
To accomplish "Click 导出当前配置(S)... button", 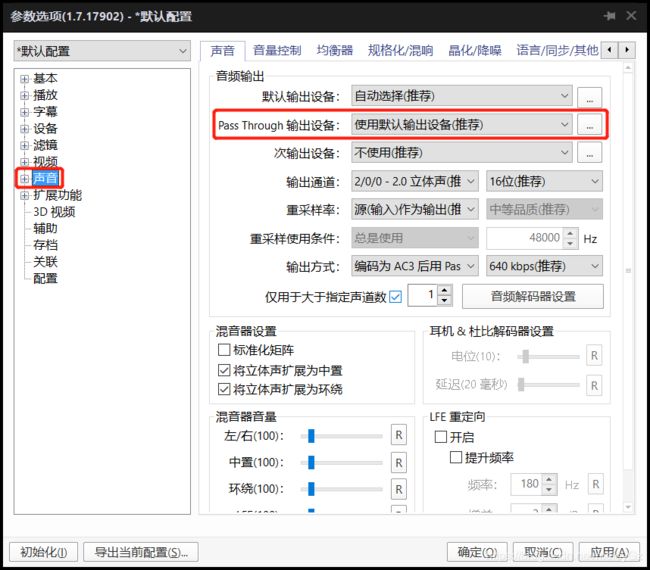I will [x=141, y=552].
